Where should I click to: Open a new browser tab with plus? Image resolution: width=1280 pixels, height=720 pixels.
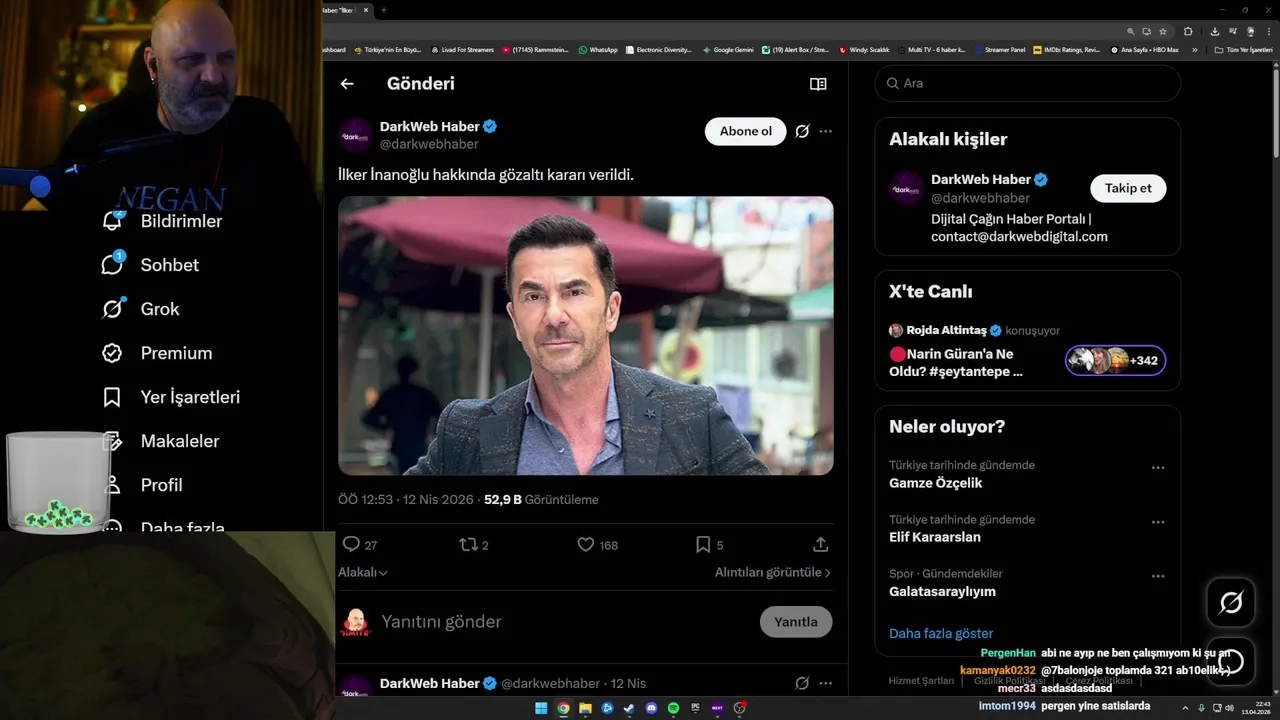(x=383, y=10)
